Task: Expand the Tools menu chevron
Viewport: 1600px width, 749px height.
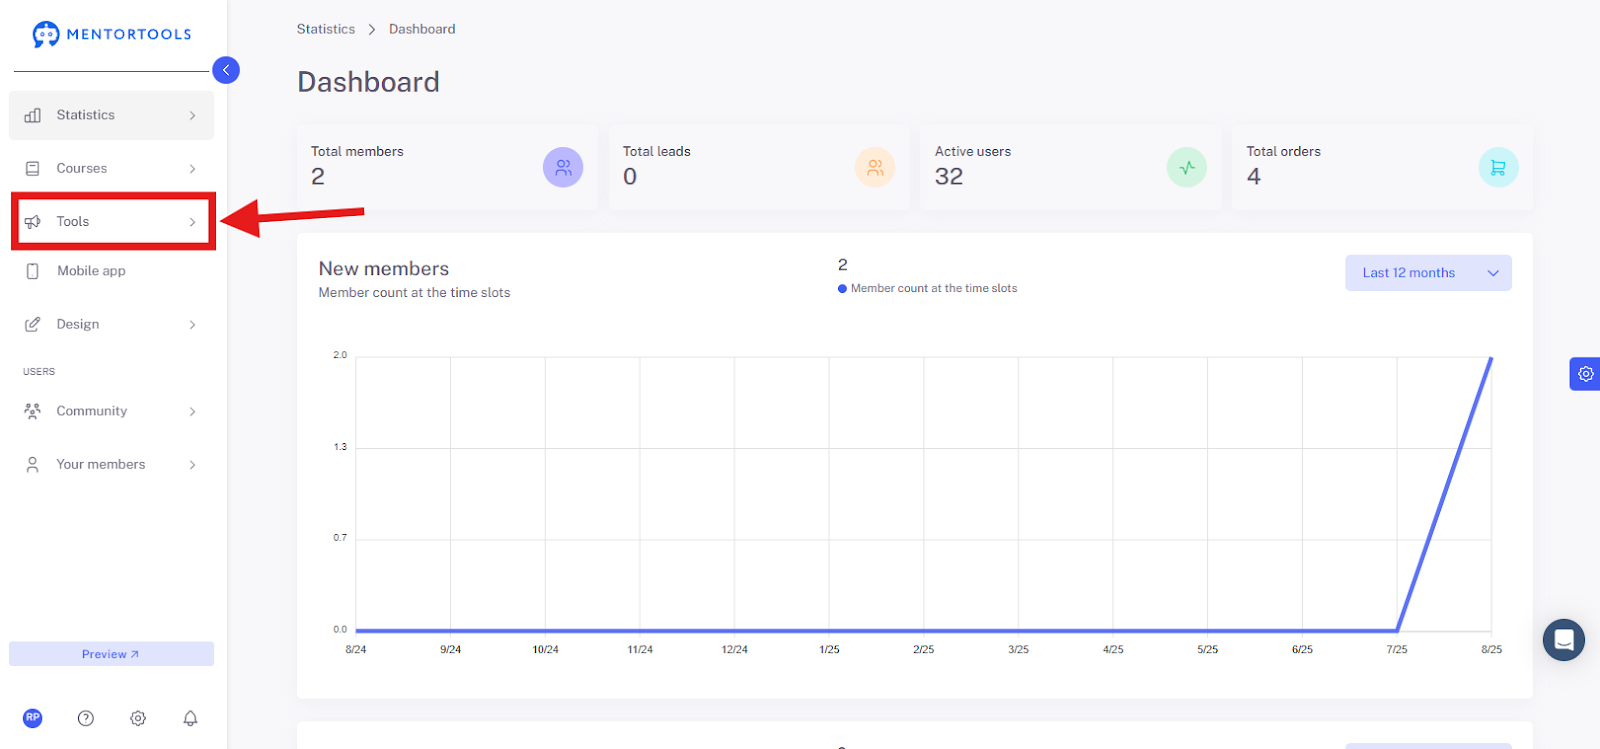Action: [193, 222]
